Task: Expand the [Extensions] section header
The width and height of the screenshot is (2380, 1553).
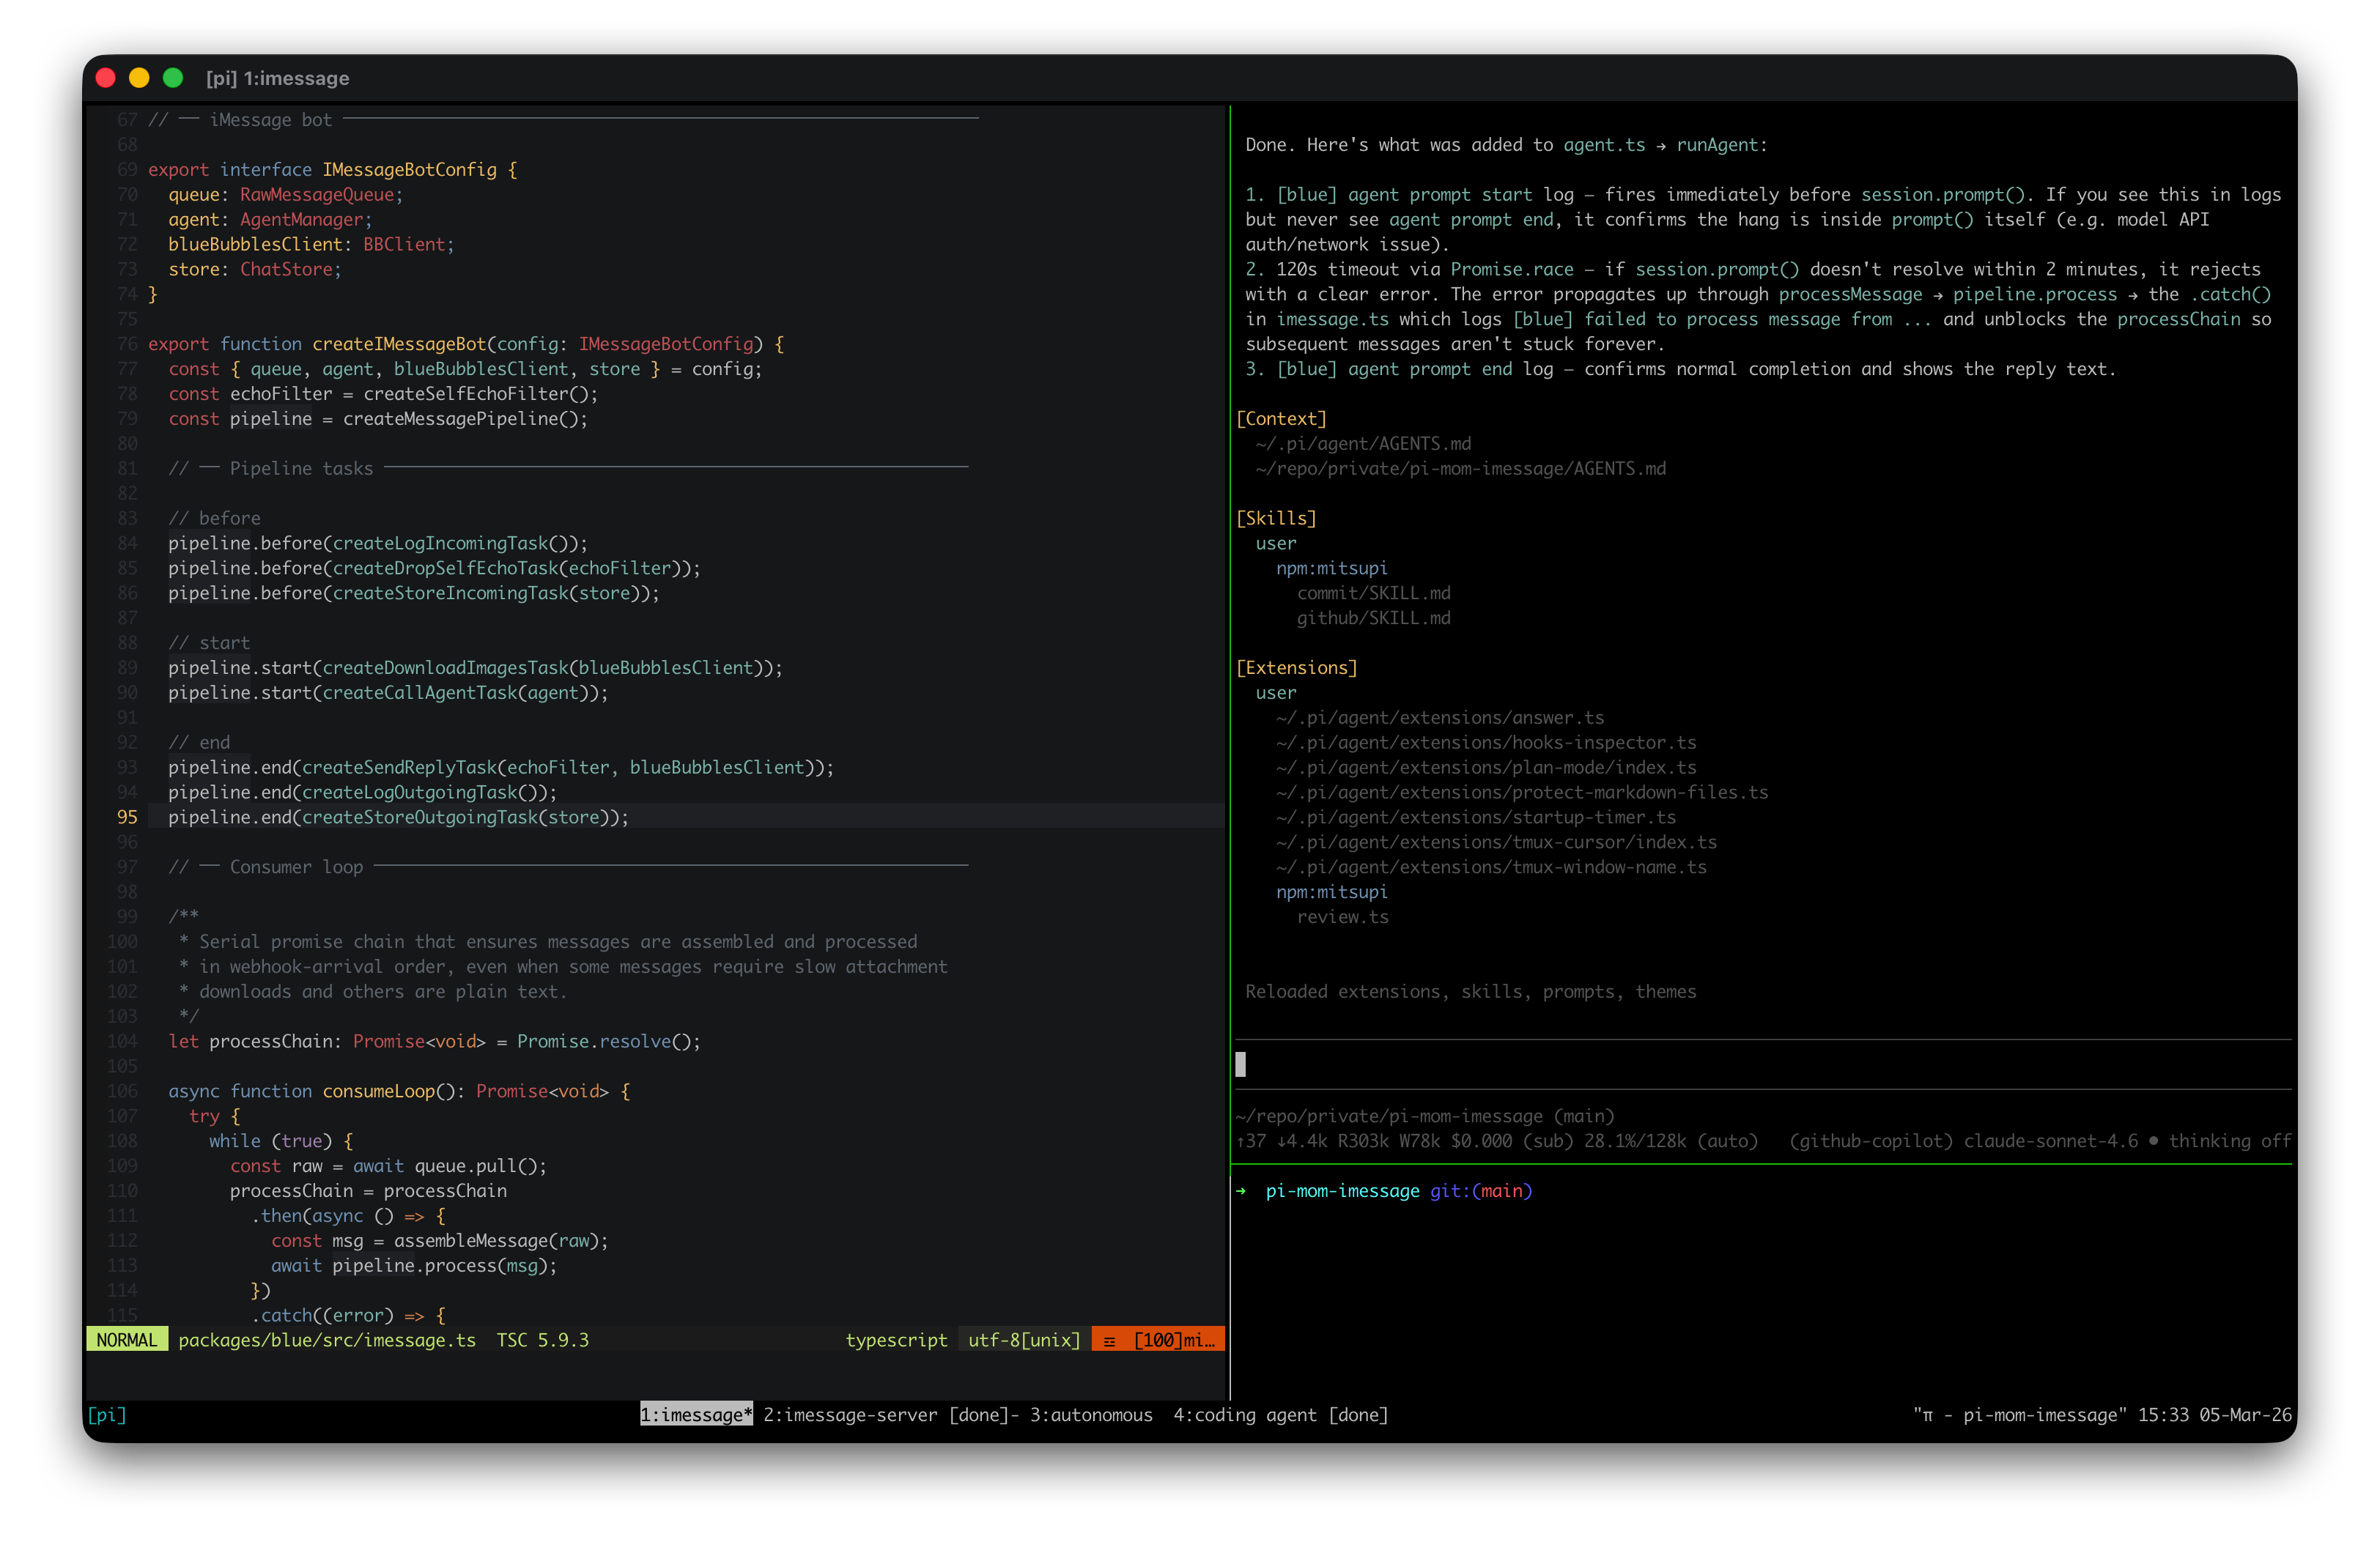Action: click(x=1296, y=668)
